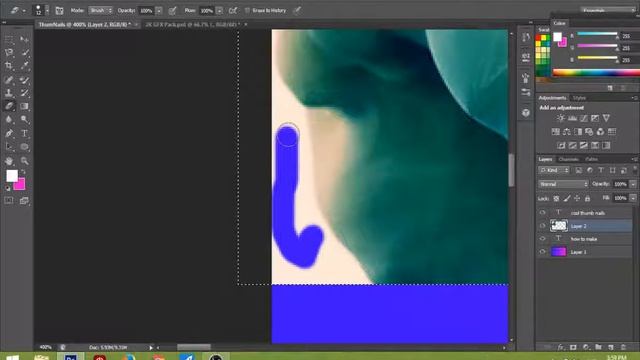Add a Brightness/Contrast adjustment

[561, 118]
